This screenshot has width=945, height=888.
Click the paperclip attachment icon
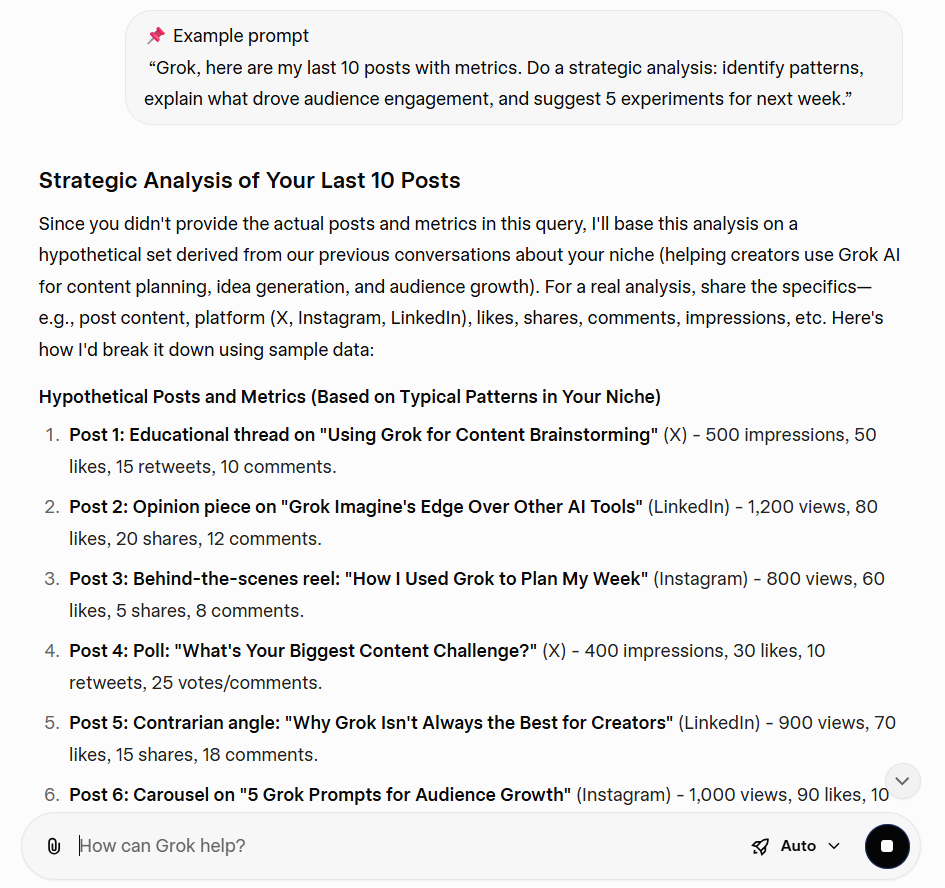pyautogui.click(x=54, y=845)
